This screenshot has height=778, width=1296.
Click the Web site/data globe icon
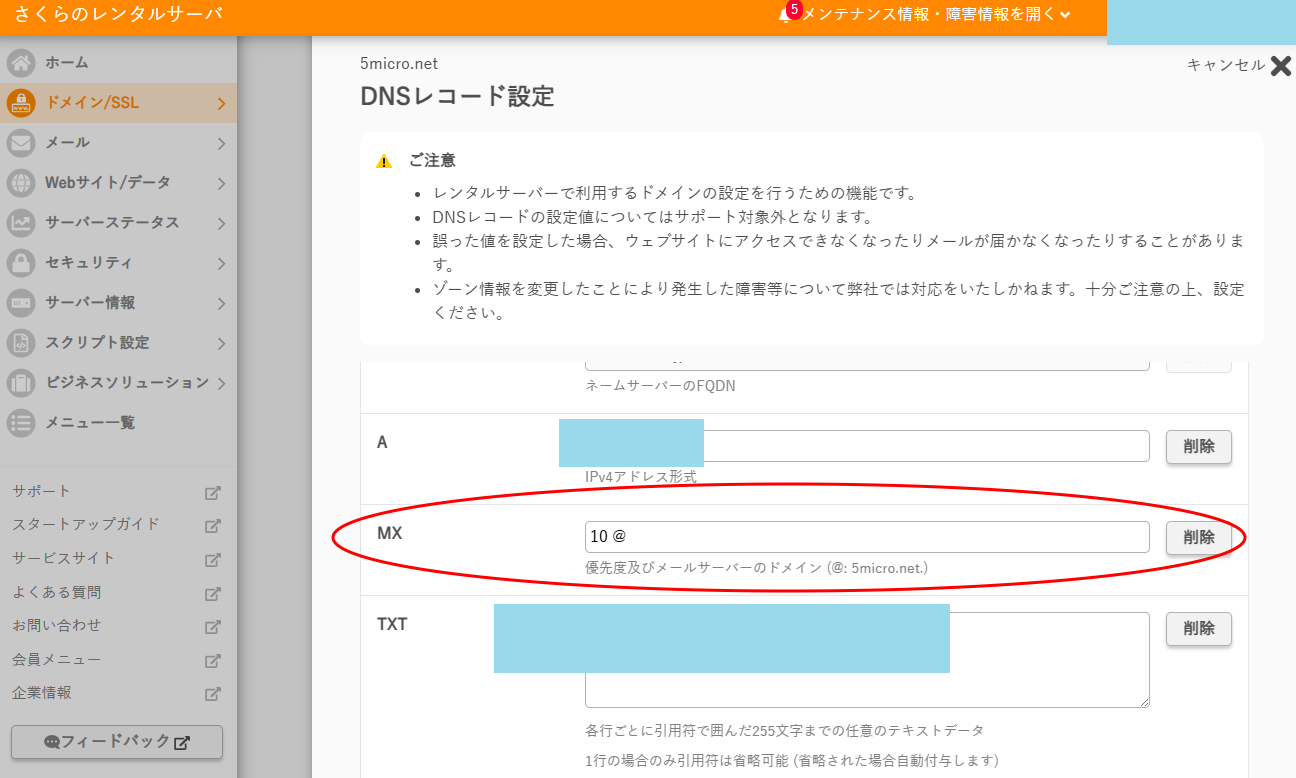pyautogui.click(x=21, y=183)
